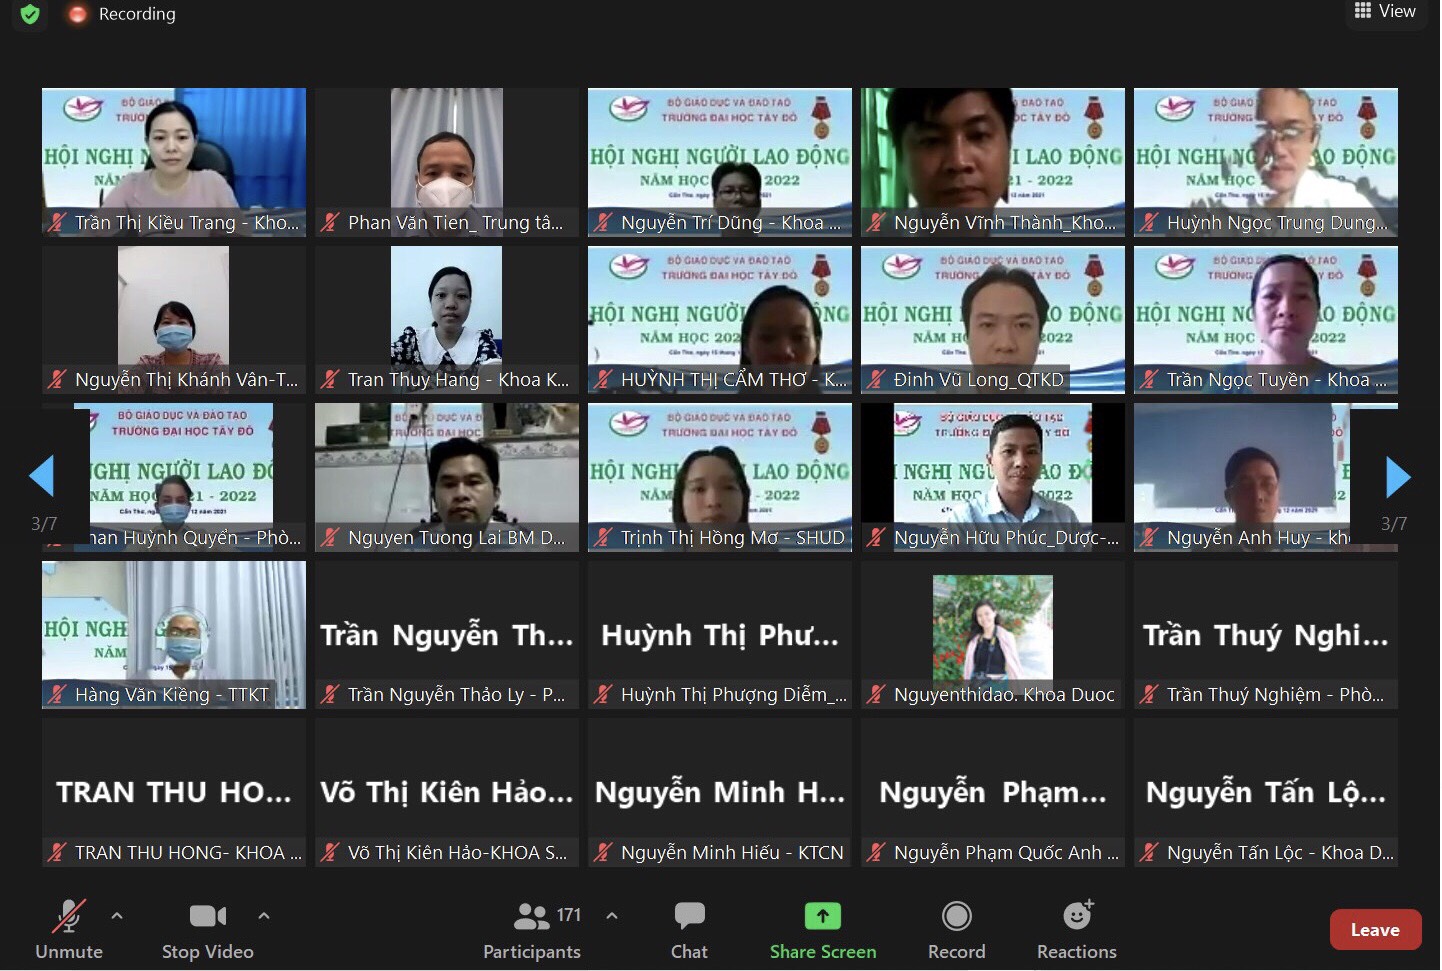Screen dimensions: 1442x971
Task: Go to previous gallery page with left arrow
Action: [42, 476]
